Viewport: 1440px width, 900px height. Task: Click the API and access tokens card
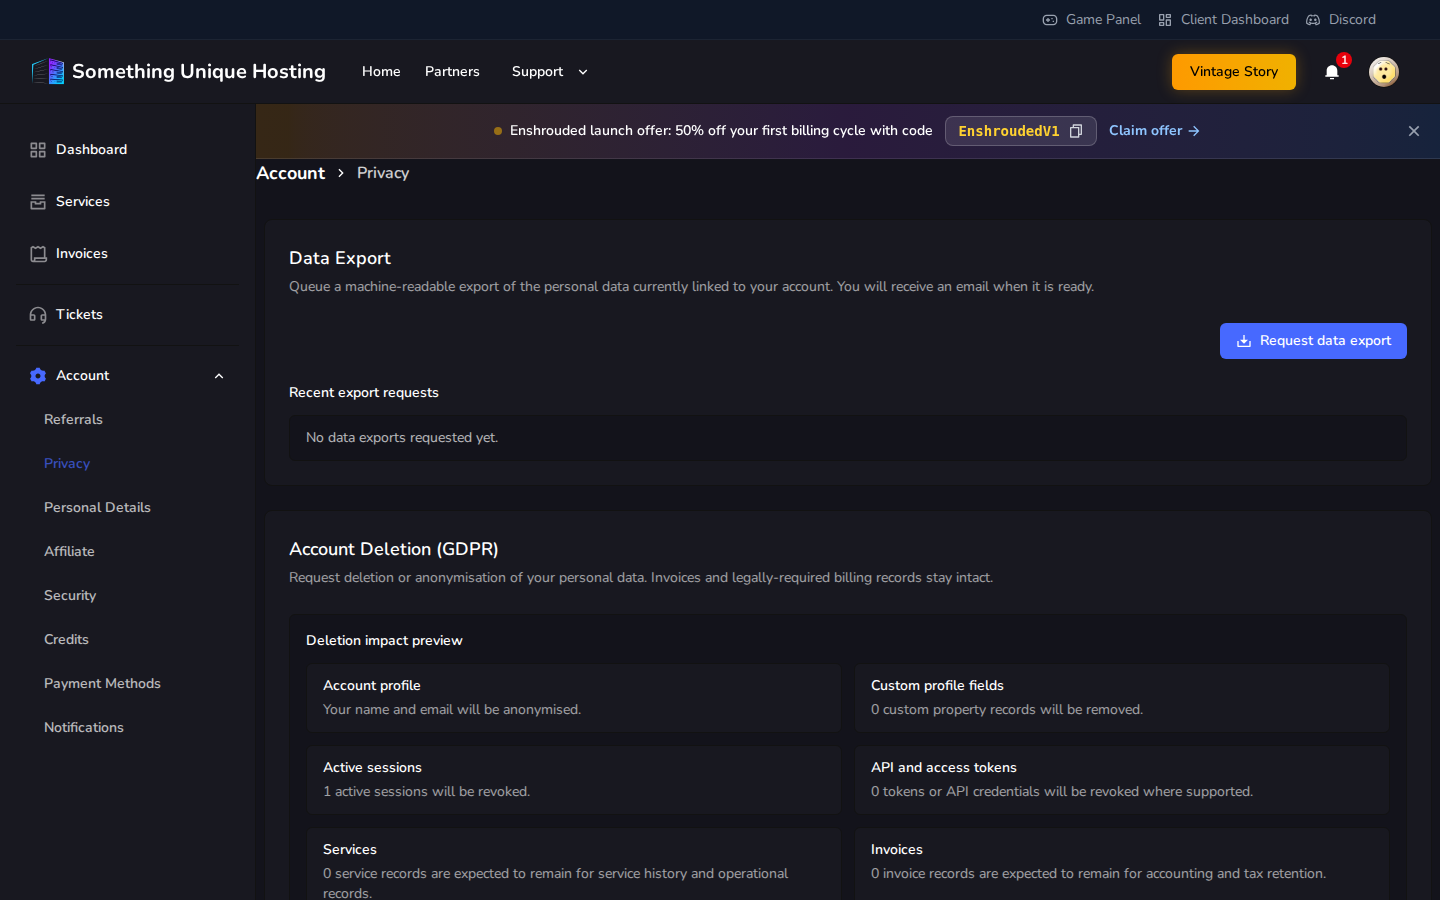pyautogui.click(x=1122, y=780)
